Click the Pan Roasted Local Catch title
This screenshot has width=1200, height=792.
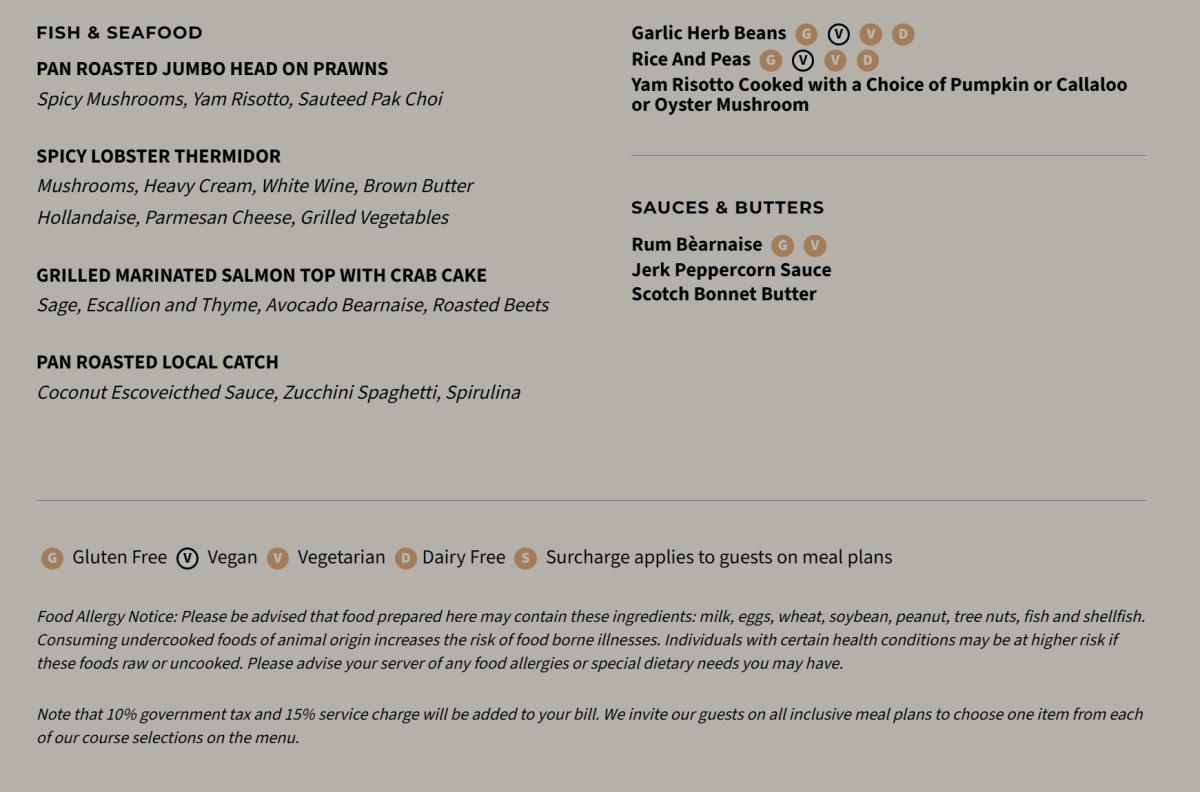click(157, 362)
